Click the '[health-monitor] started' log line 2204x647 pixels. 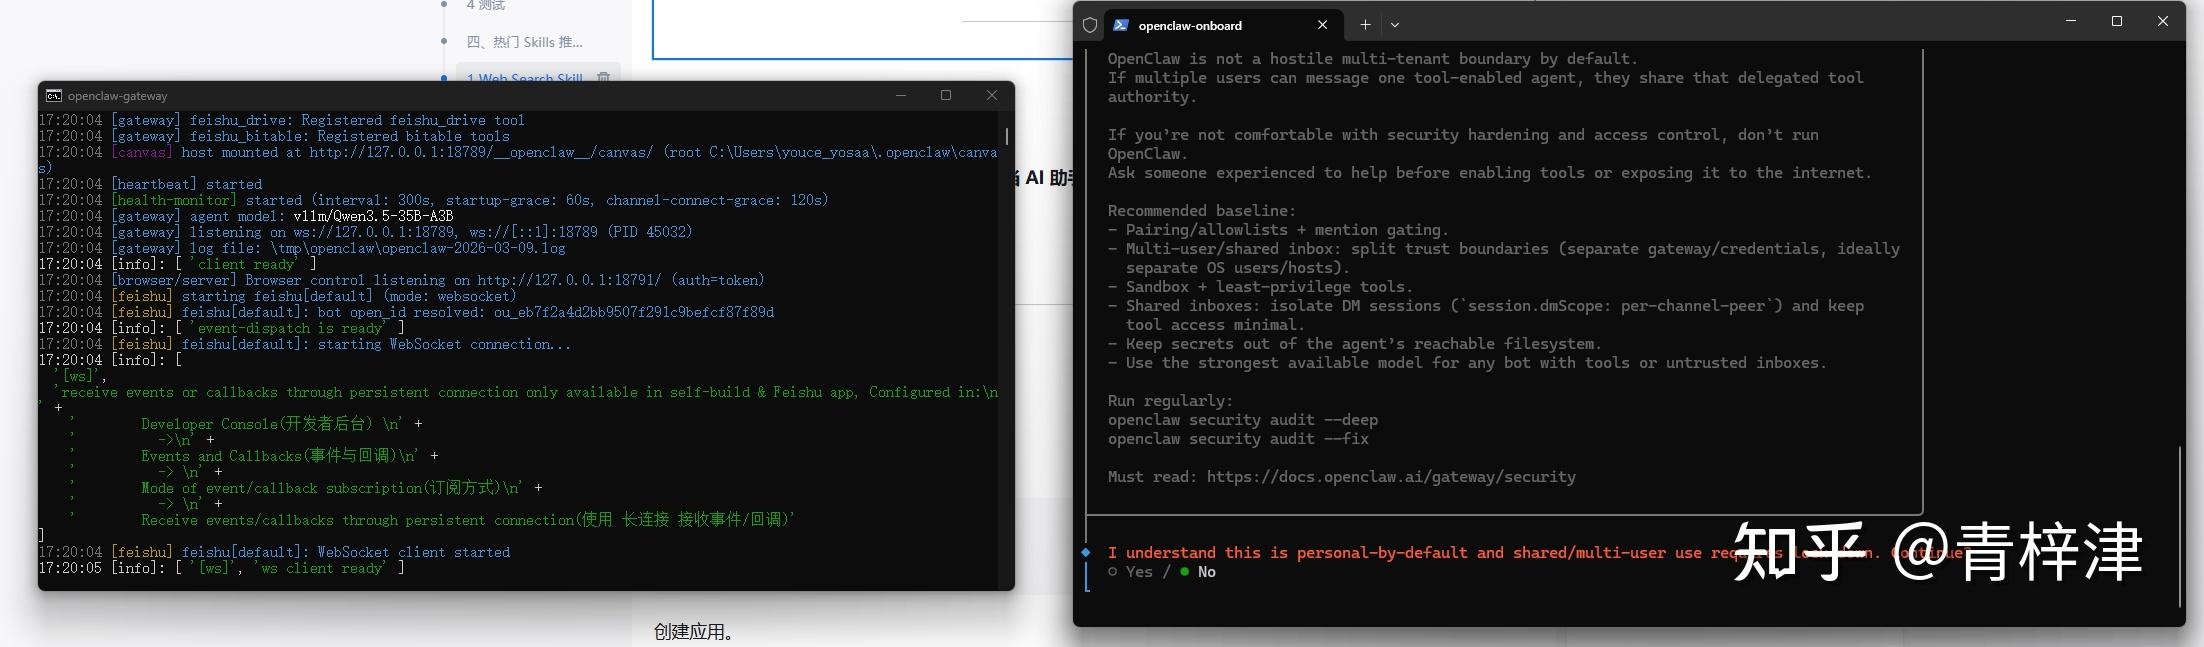click(433, 200)
